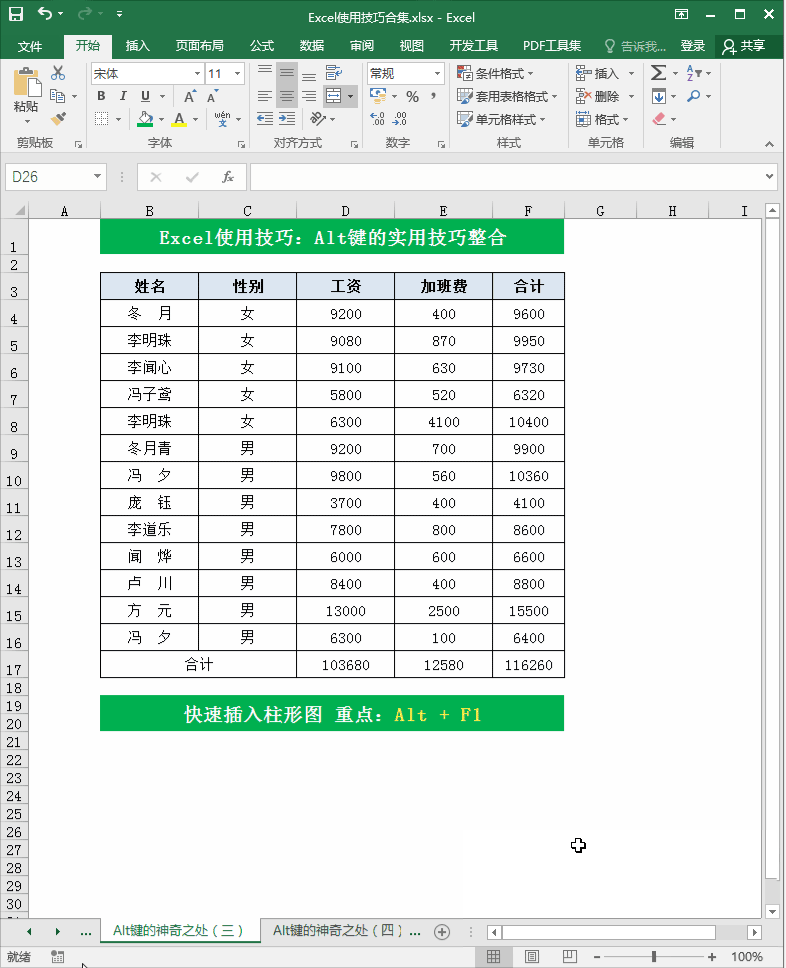Open the Name Box D26 dropdown

point(98,177)
